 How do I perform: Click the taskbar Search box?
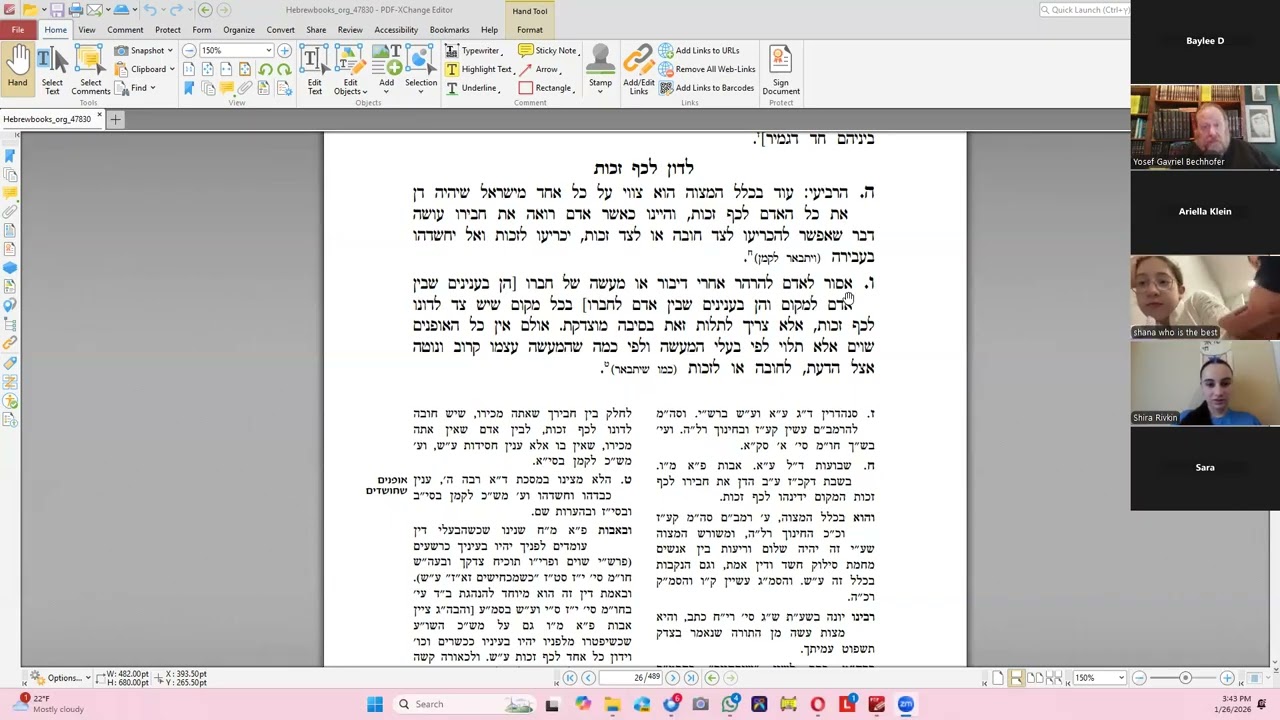[463, 704]
